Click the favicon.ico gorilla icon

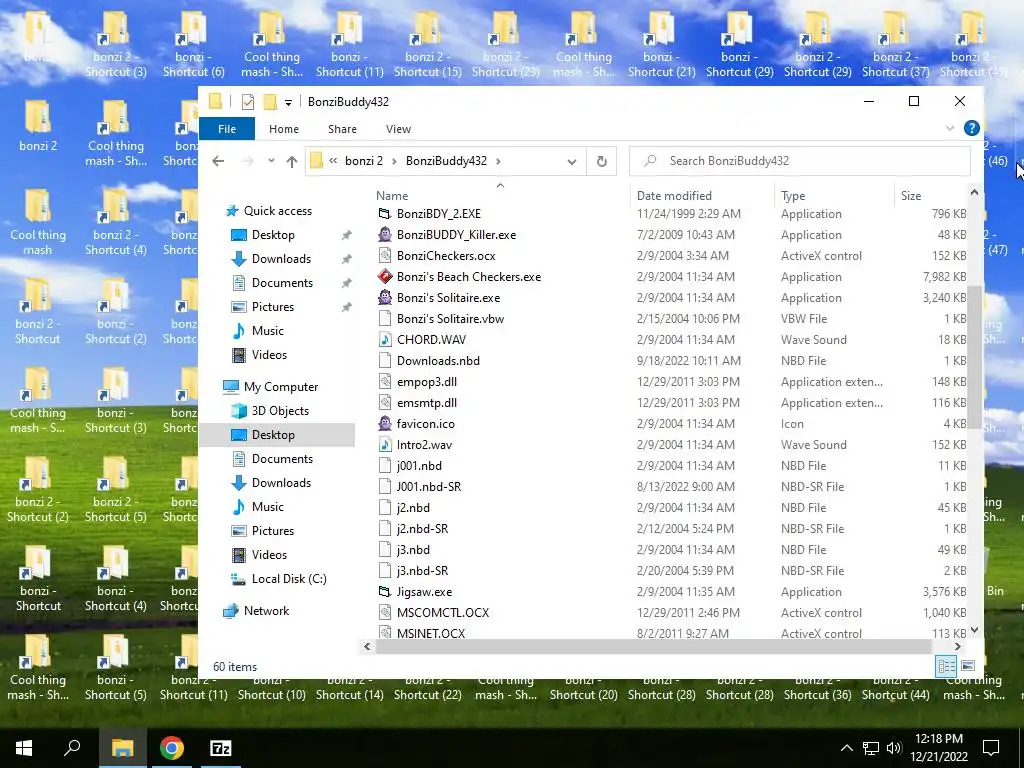pos(385,423)
